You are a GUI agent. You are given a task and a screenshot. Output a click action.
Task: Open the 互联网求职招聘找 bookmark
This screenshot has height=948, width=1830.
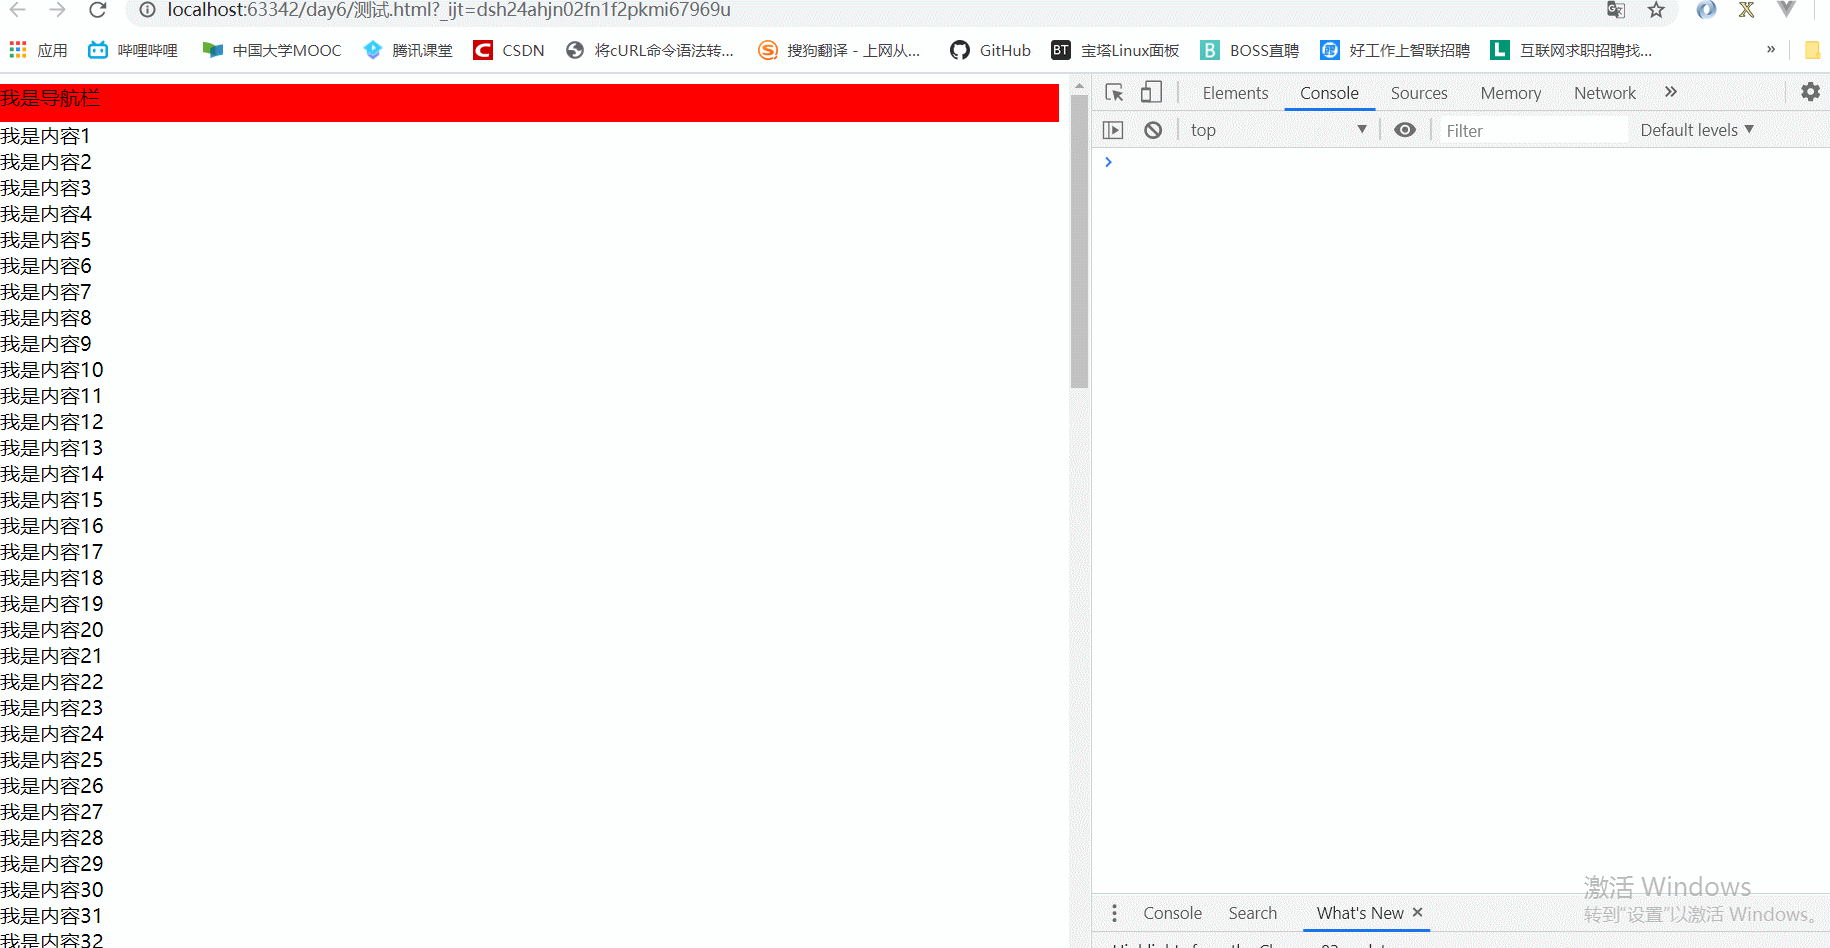click(1571, 50)
